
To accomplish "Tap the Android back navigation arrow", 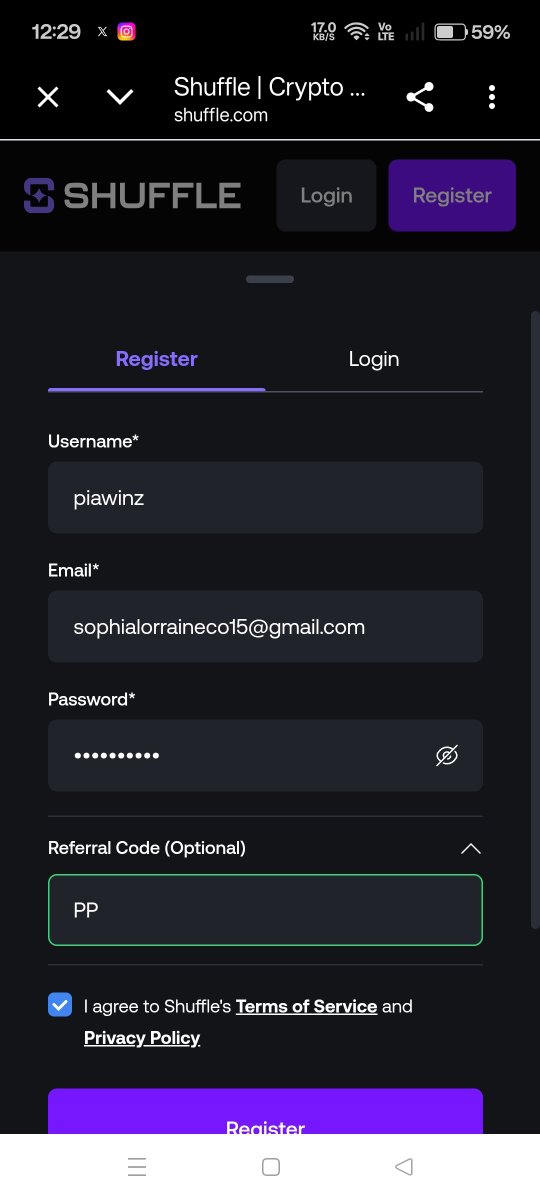I will tap(404, 1166).
